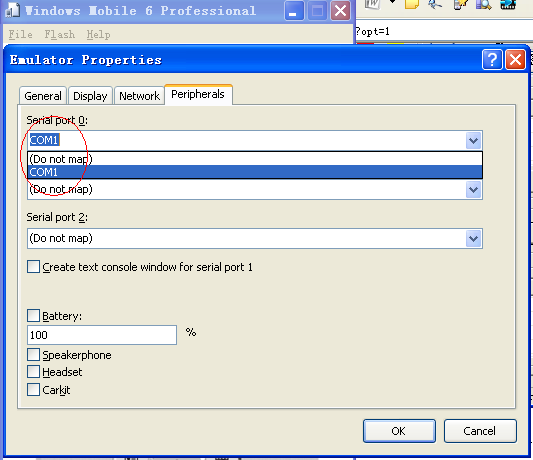Click the film strip icon in background toolbar
Screen dimensions: 533x460
point(508,4)
